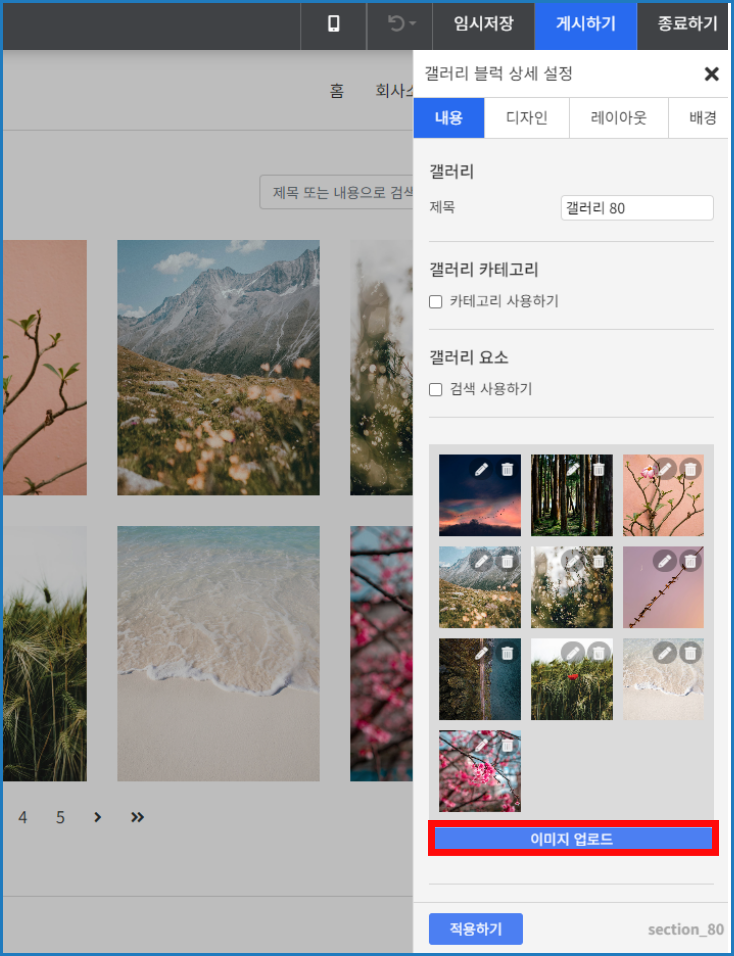Click the 적용하기 button
Screen dimensions: 734x956
pyautogui.click(x=476, y=929)
